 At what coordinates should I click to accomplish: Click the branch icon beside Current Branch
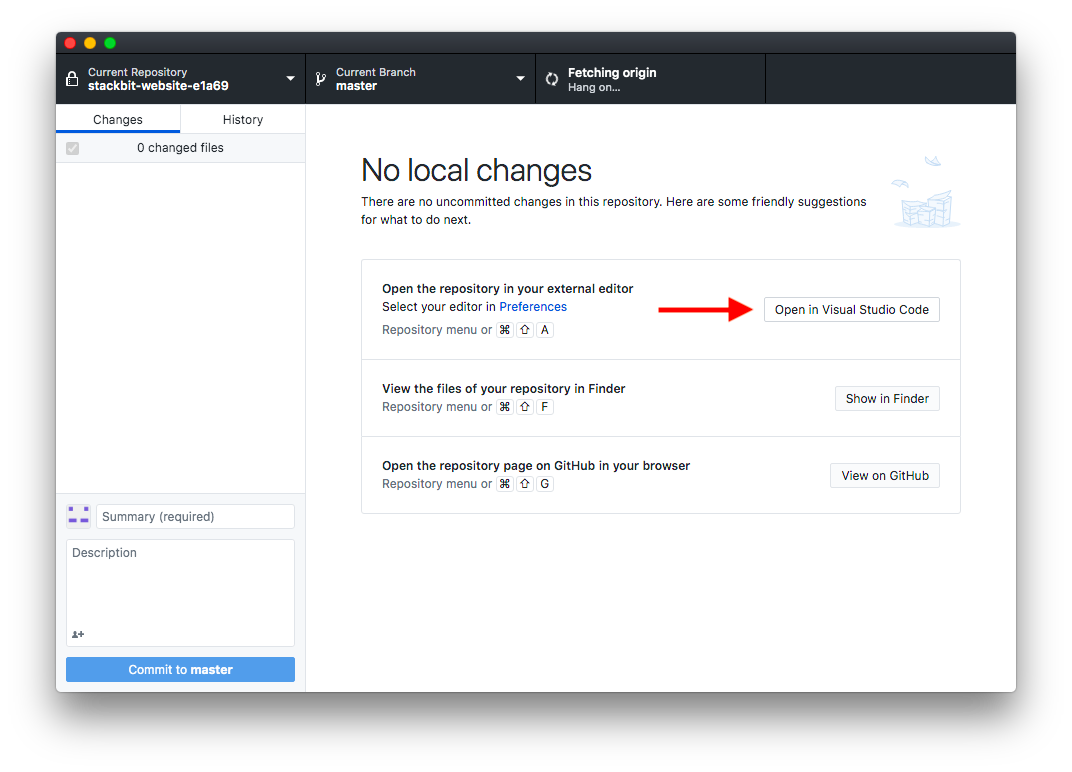pos(320,79)
